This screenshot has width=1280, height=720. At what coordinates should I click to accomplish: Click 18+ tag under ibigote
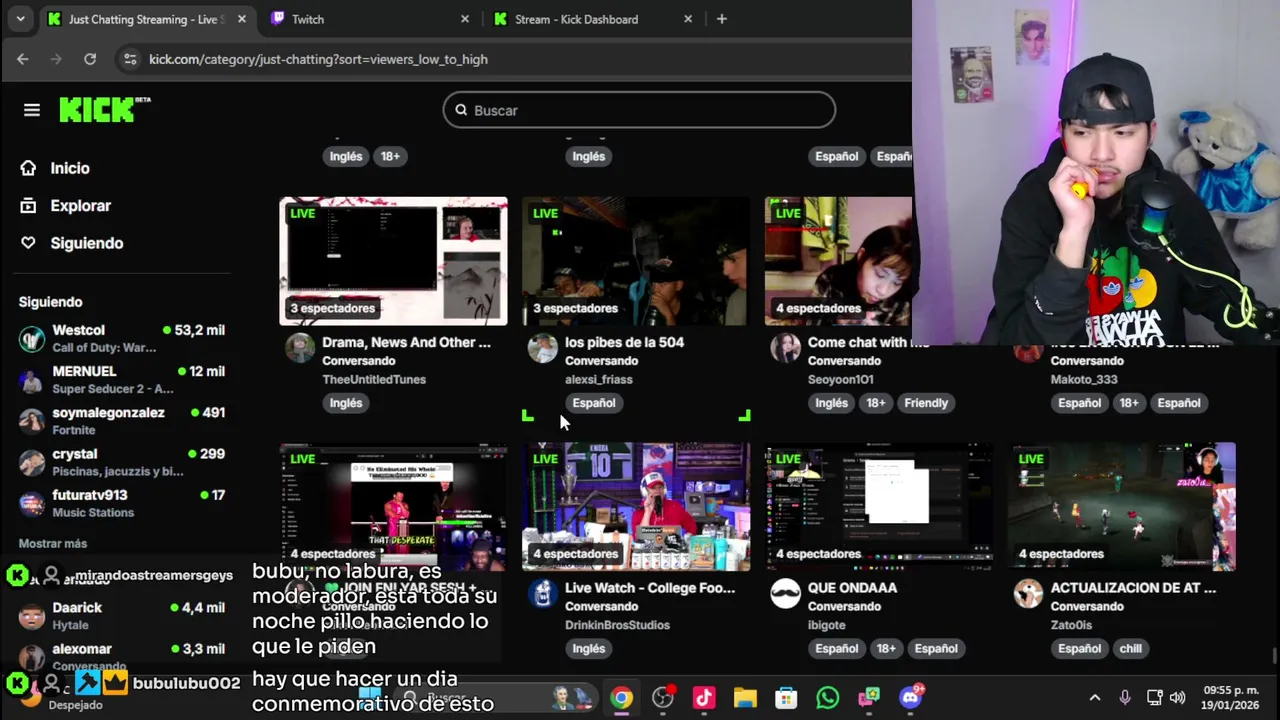tap(886, 648)
